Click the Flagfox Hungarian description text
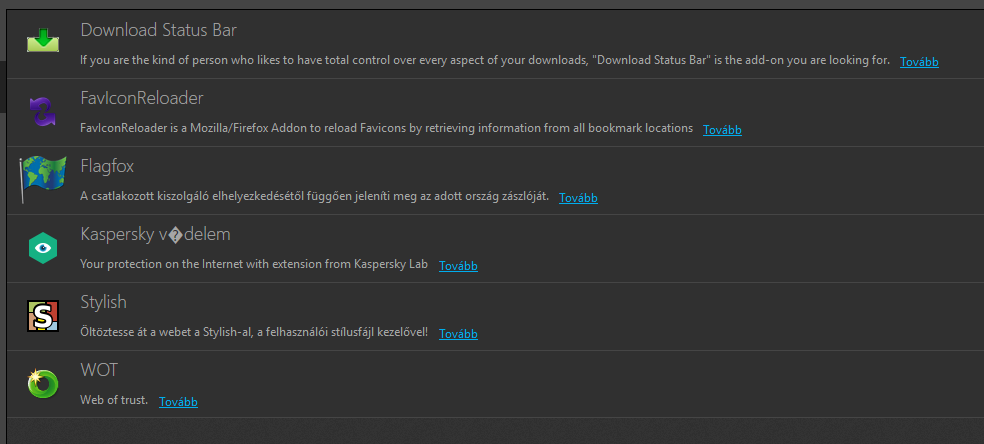The width and height of the screenshot is (984, 444). 314,196
